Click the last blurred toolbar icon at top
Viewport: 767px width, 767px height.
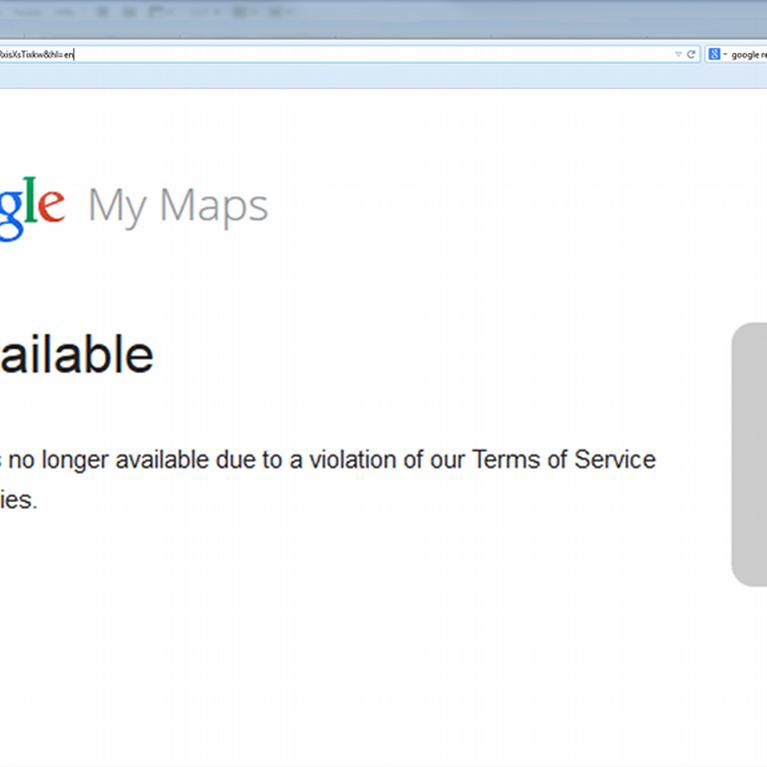coord(279,12)
